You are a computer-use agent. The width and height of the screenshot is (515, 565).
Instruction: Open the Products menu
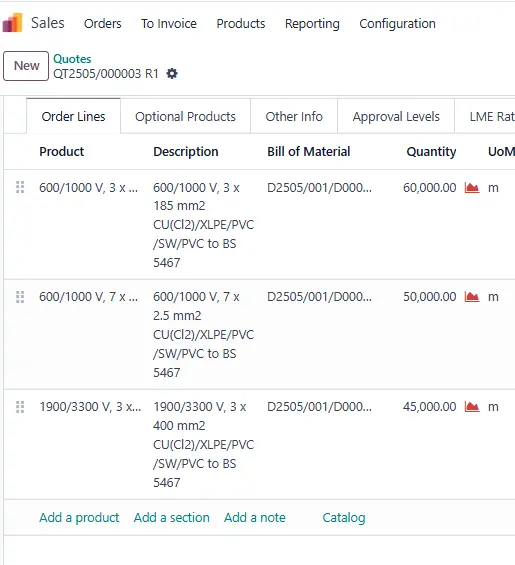pos(241,23)
